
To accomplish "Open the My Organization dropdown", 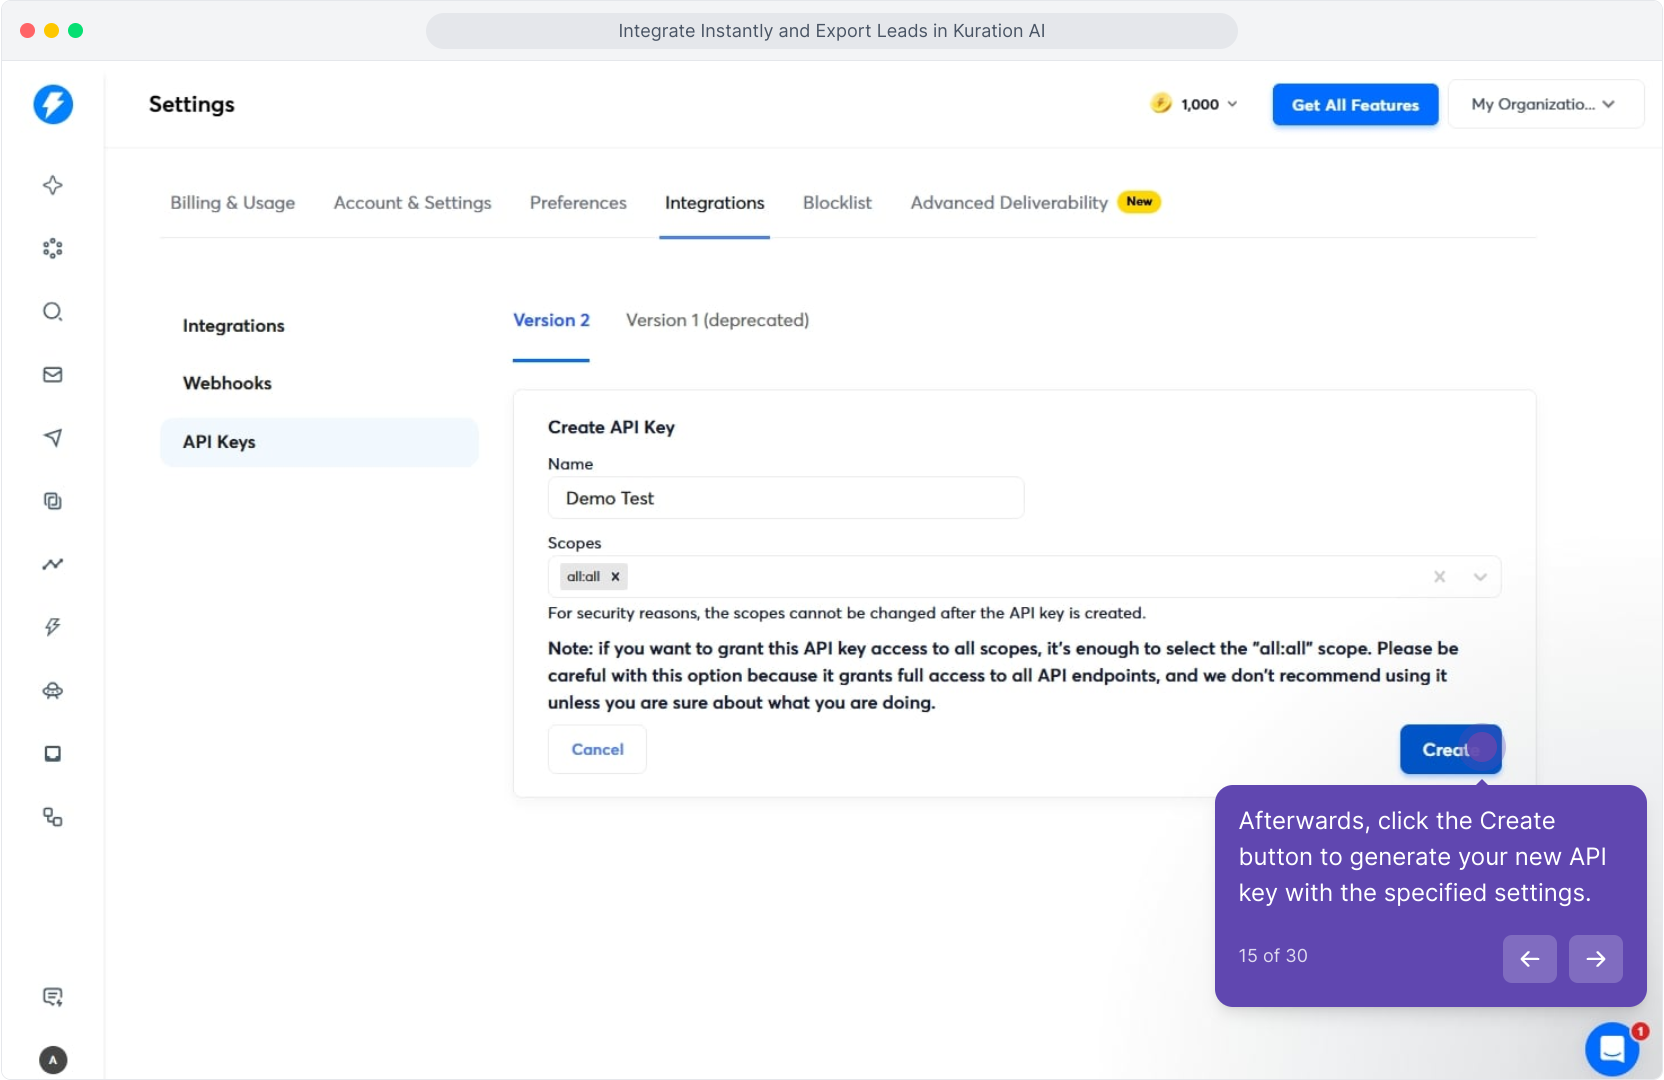I will [x=1546, y=104].
